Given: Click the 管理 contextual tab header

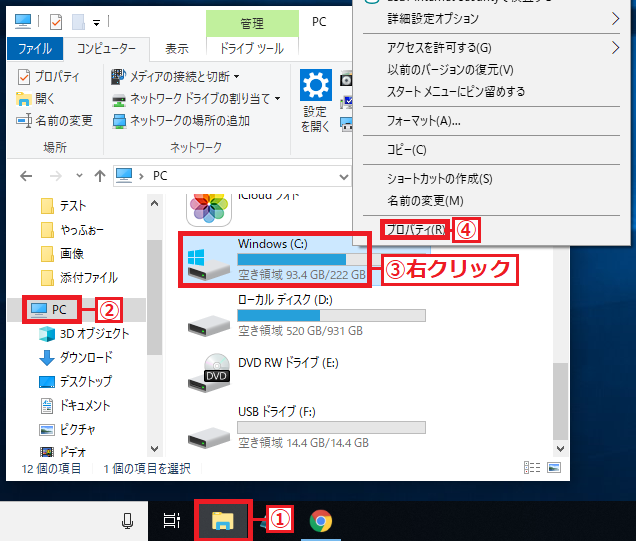Looking at the screenshot, I should [252, 23].
